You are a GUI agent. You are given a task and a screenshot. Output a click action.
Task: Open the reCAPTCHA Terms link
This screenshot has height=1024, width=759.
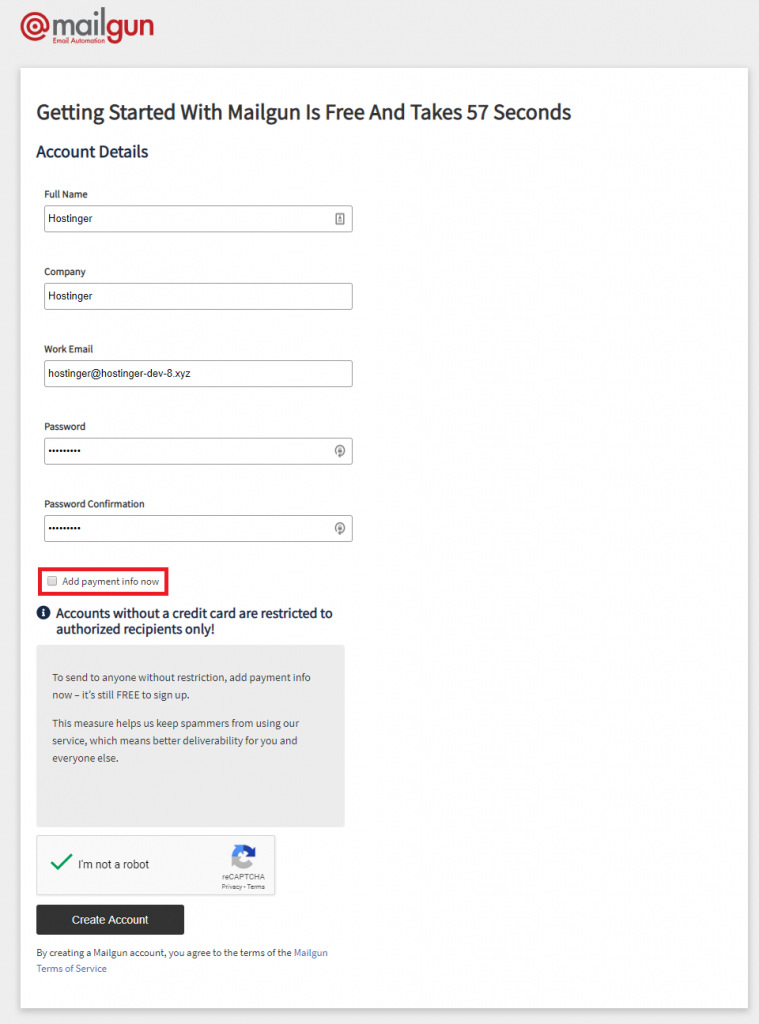[x=256, y=887]
